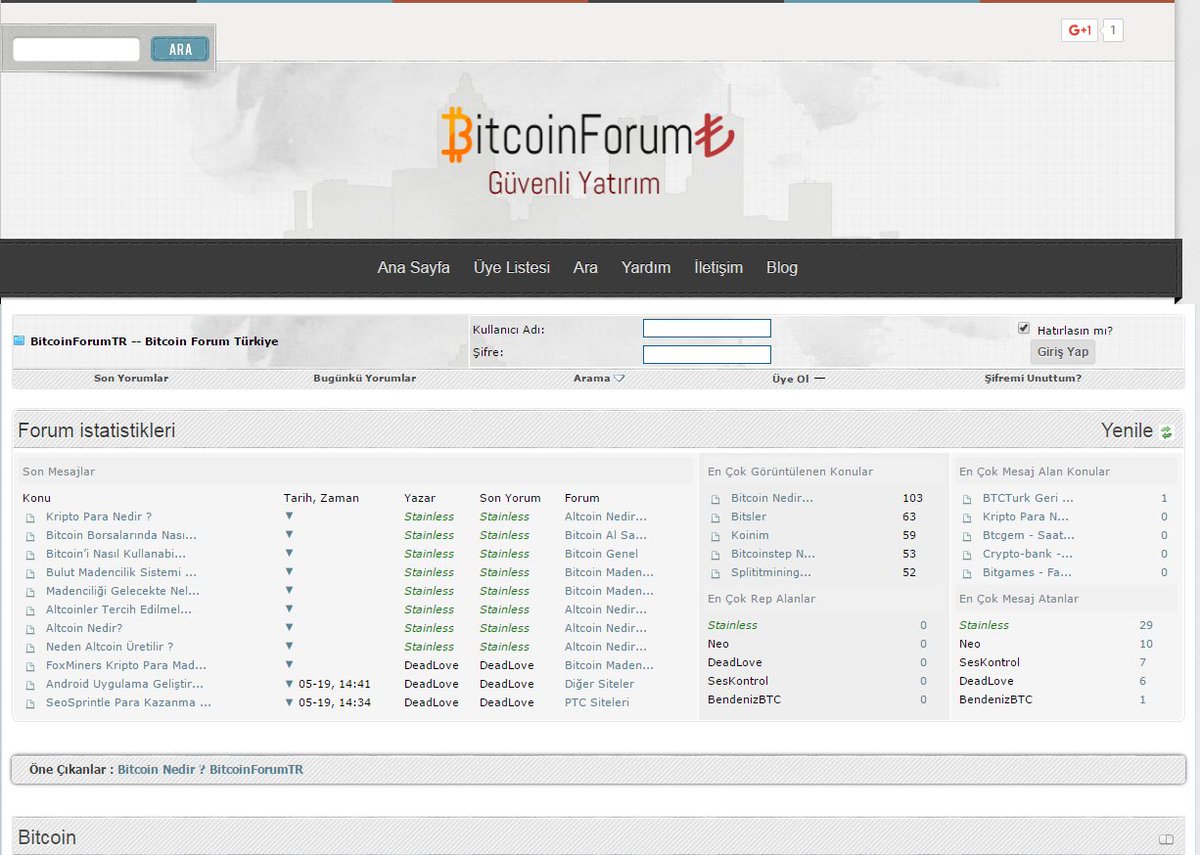Open the Bugünkü Yorumlar link
Screen dimensions: 1200x855
pos(364,378)
